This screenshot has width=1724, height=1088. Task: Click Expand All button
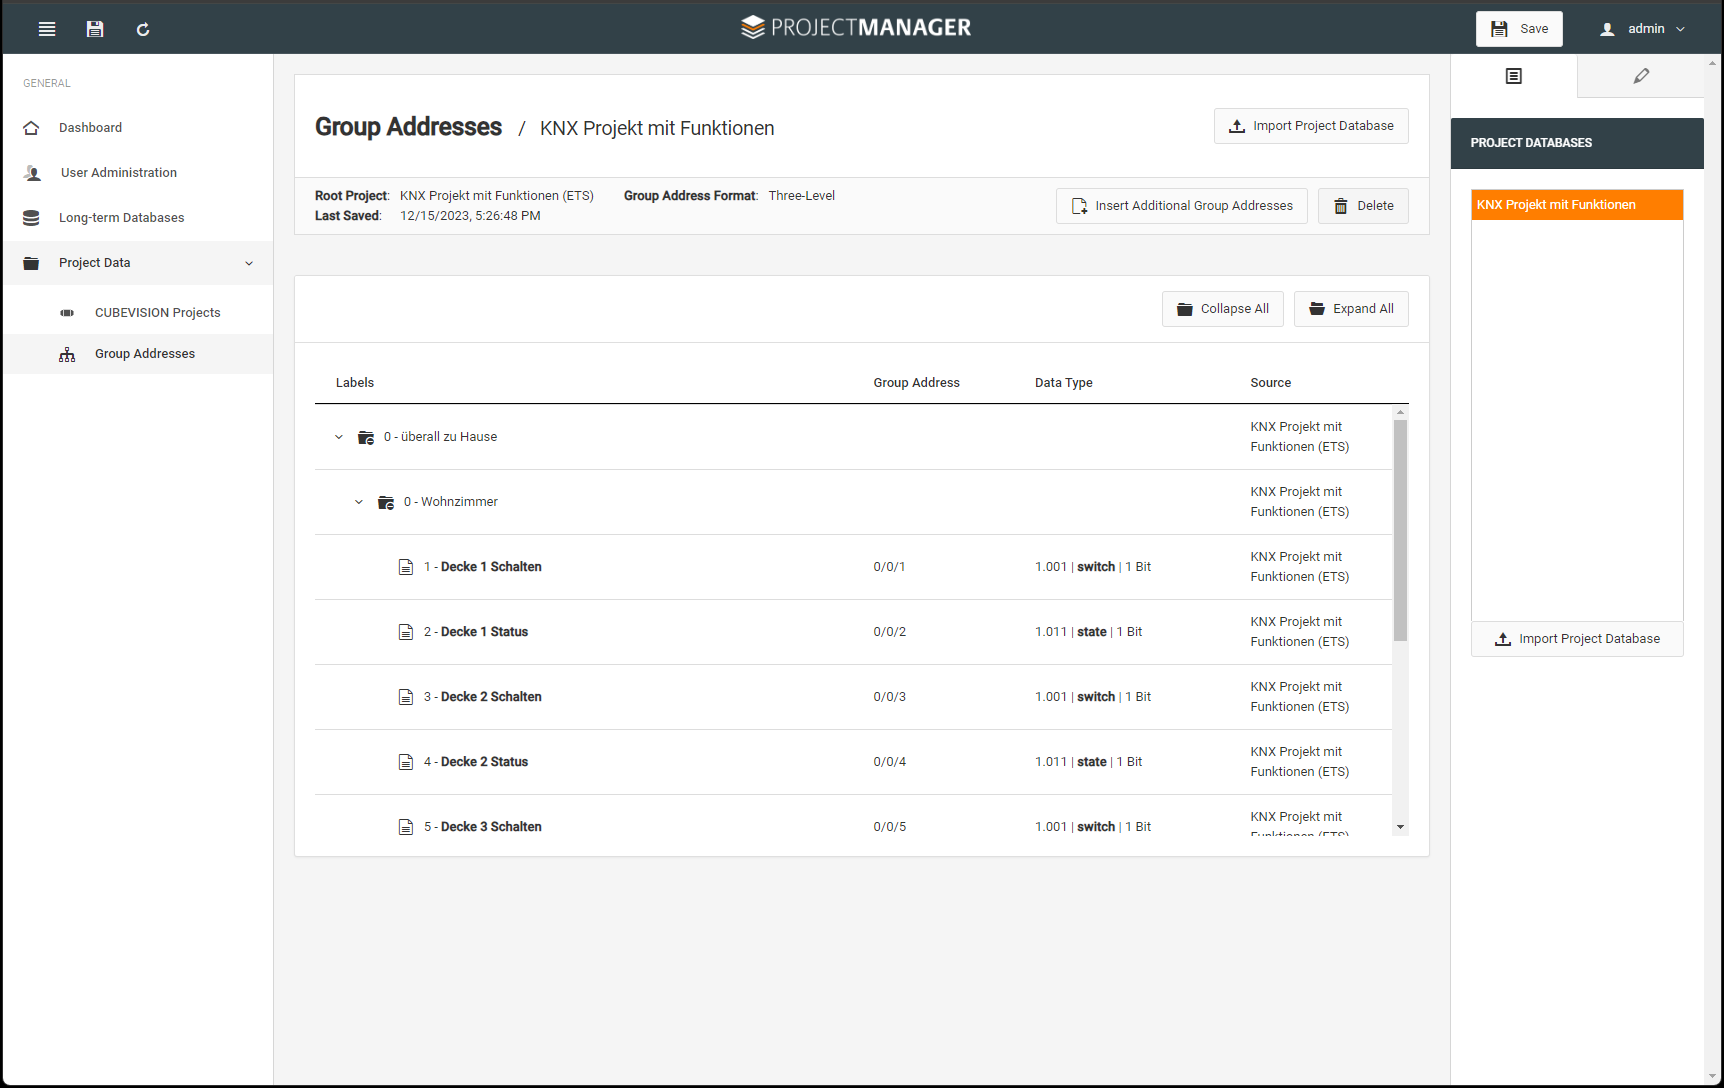pos(1351,309)
